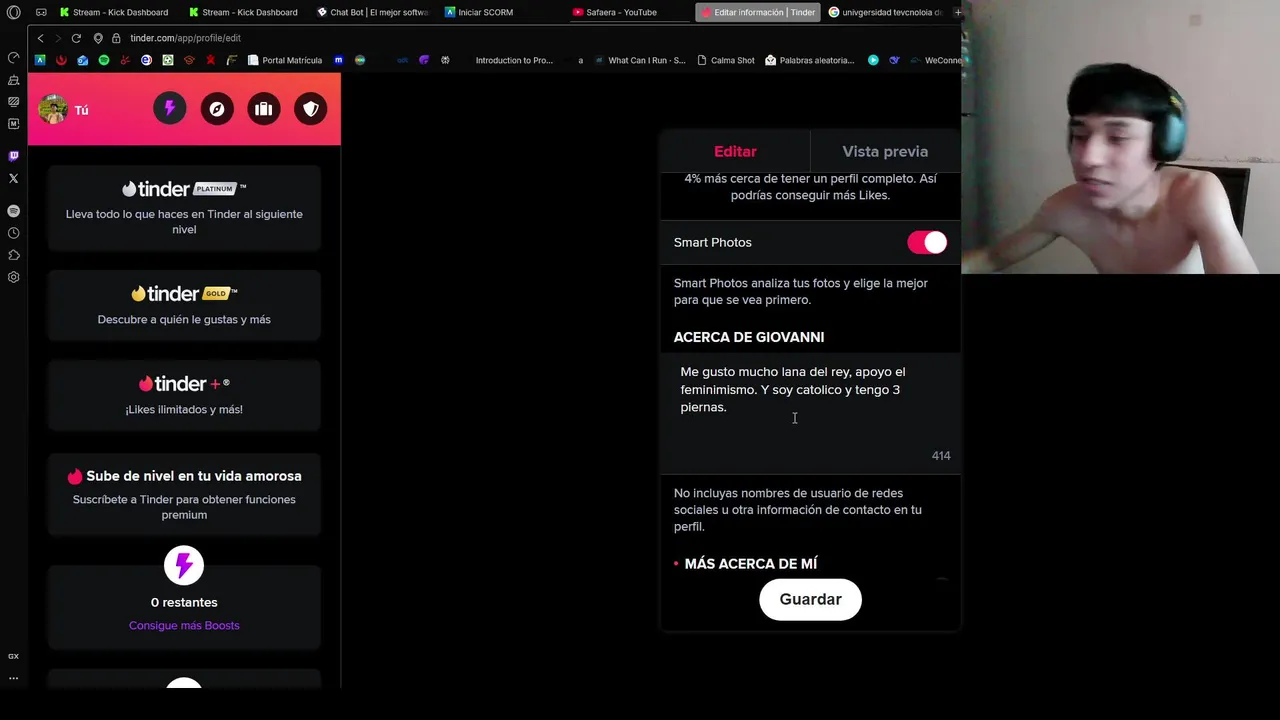Open the Spotify bookmark icon
Image resolution: width=1280 pixels, height=720 pixels.
pos(104,60)
